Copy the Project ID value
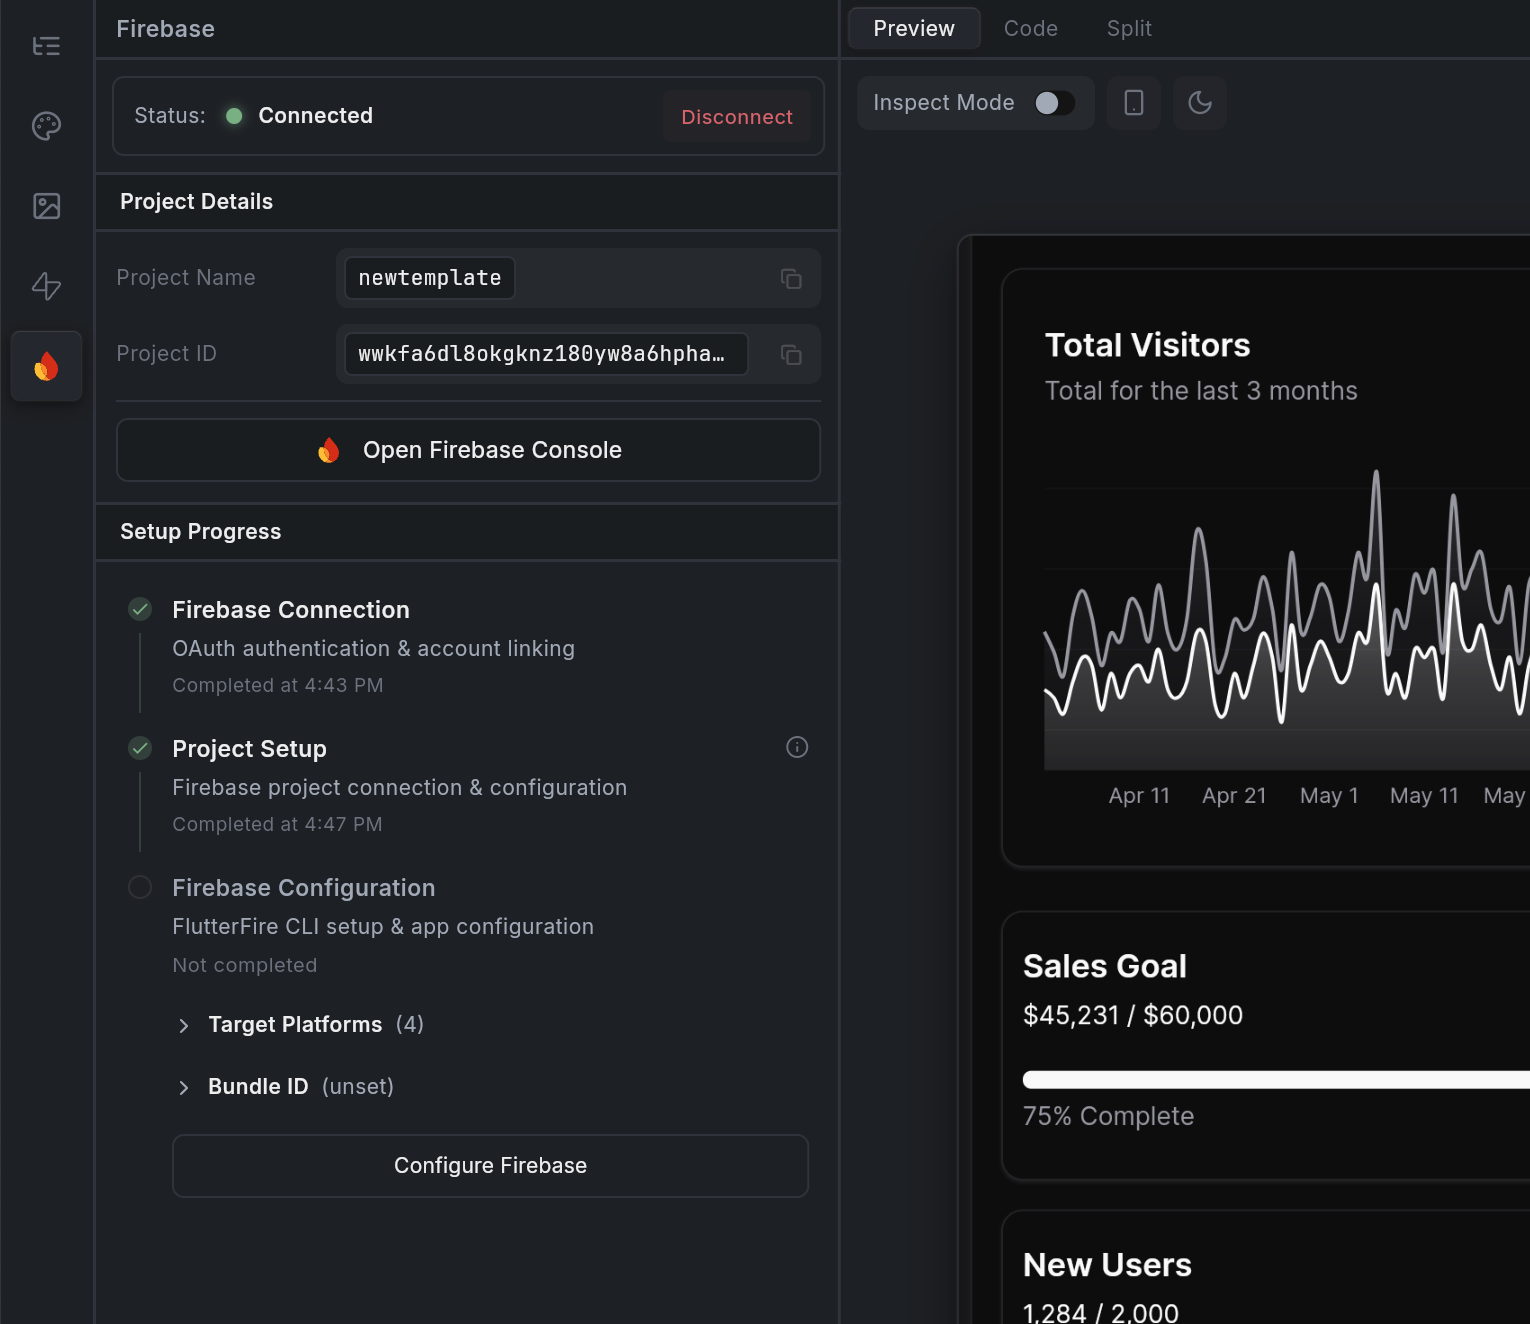 pos(791,354)
